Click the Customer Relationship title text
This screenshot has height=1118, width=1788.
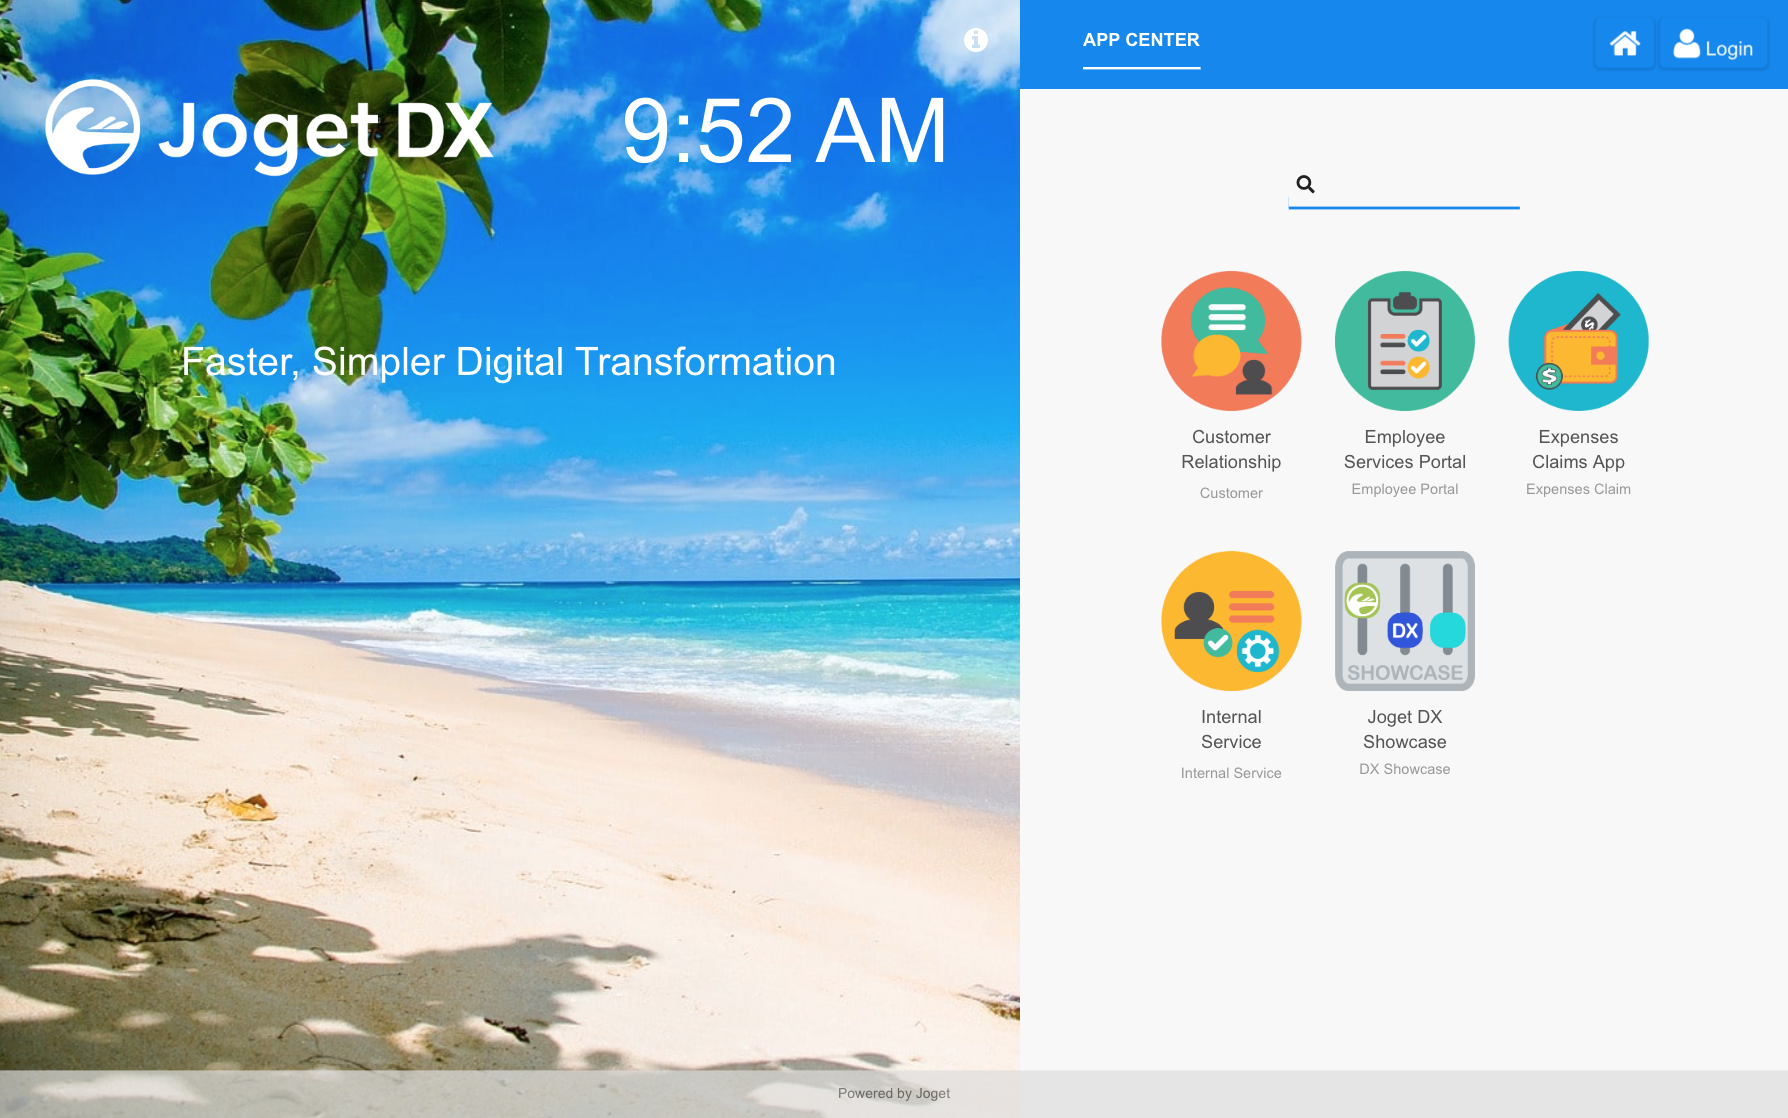[1231, 449]
